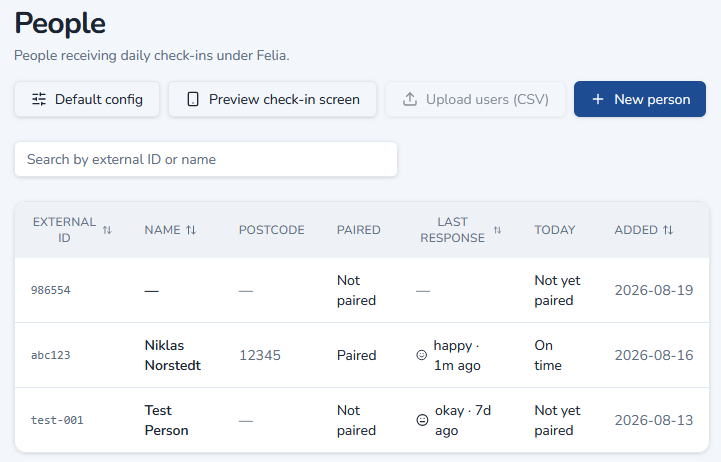Click 'happy · 1m ago' response text

pyautogui.click(x=457, y=355)
